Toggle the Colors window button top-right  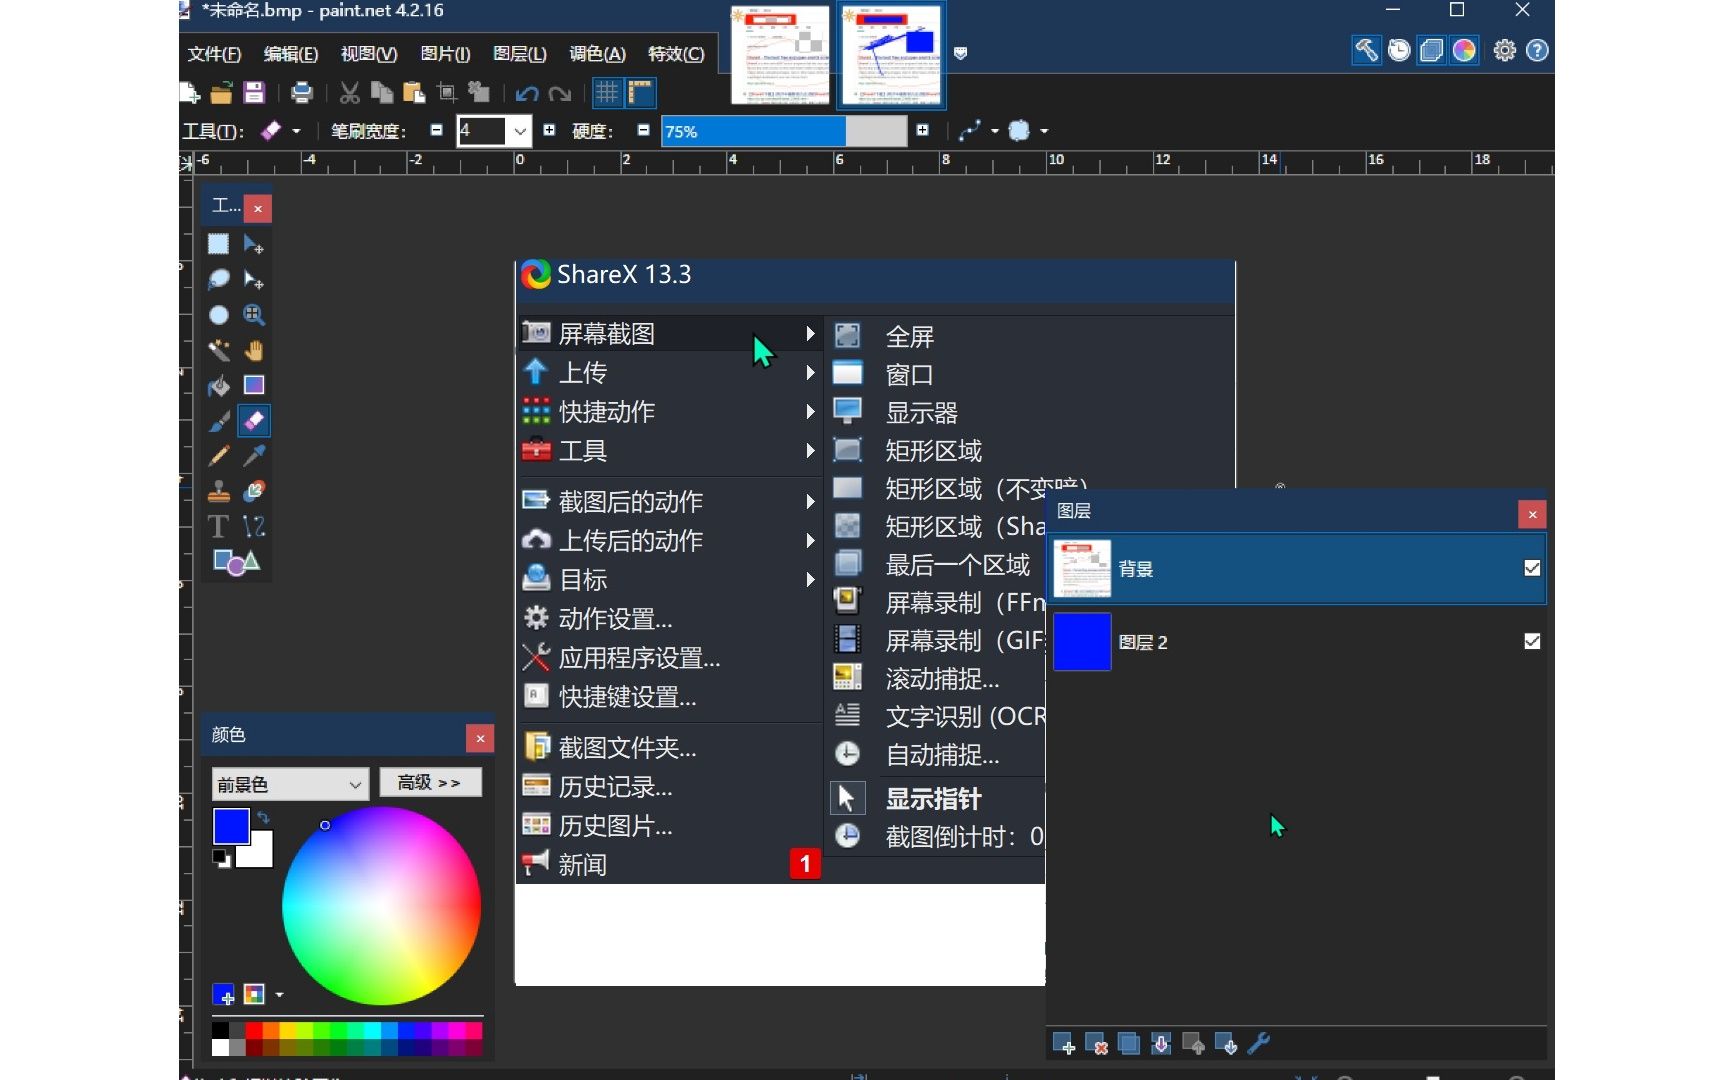click(1464, 50)
